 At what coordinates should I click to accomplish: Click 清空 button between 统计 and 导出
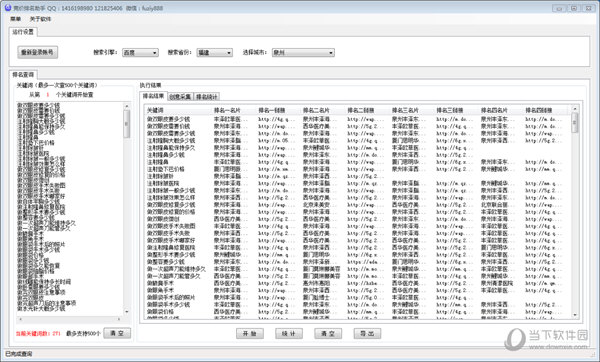(328, 333)
